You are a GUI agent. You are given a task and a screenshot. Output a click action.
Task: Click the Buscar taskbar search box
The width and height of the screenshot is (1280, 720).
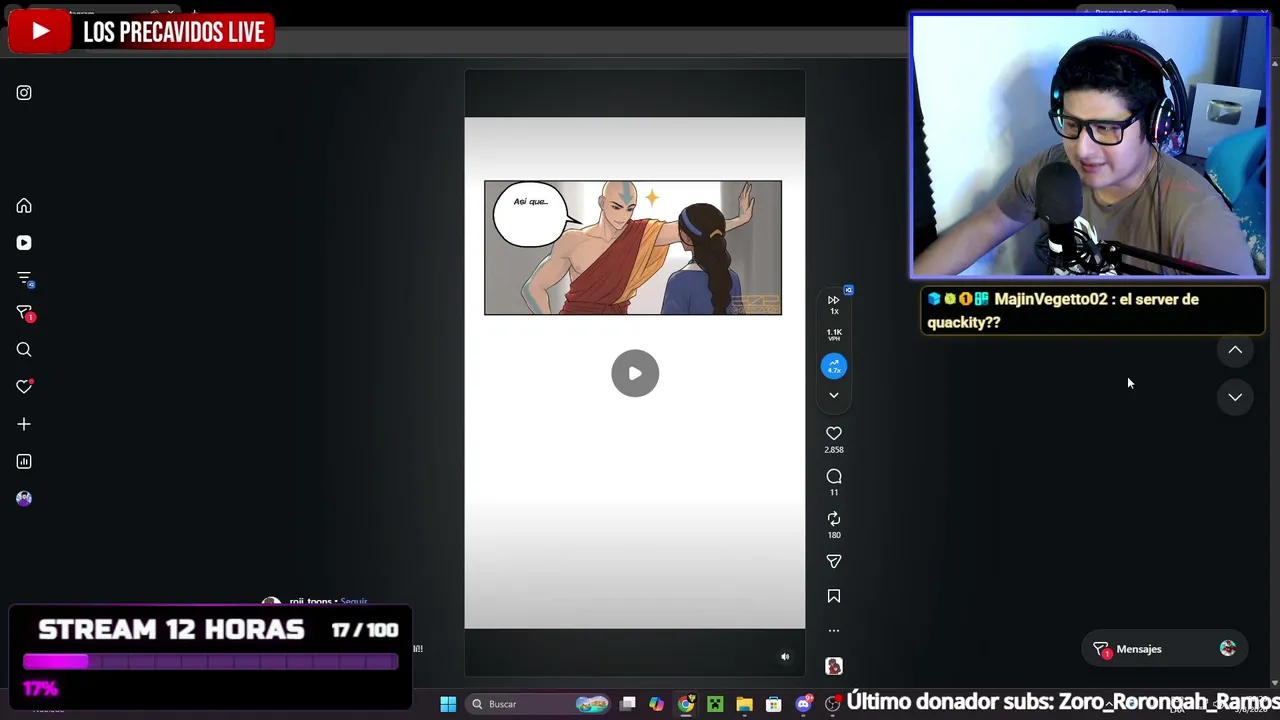tap(540, 704)
